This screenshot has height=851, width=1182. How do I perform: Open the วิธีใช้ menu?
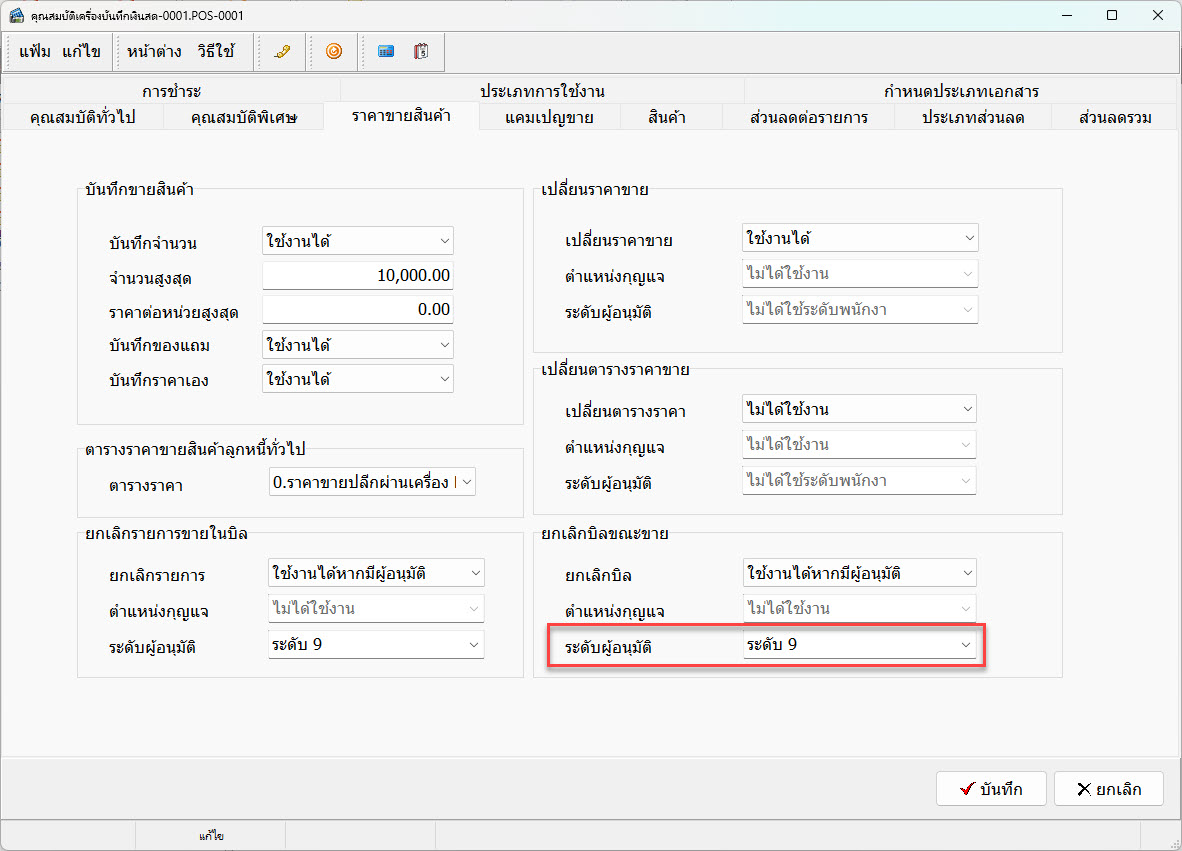216,52
